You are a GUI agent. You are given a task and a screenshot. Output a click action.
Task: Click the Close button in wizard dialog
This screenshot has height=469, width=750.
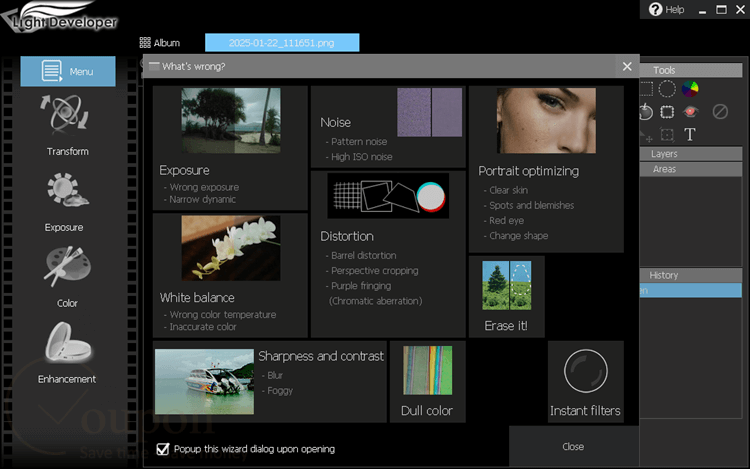(574, 447)
